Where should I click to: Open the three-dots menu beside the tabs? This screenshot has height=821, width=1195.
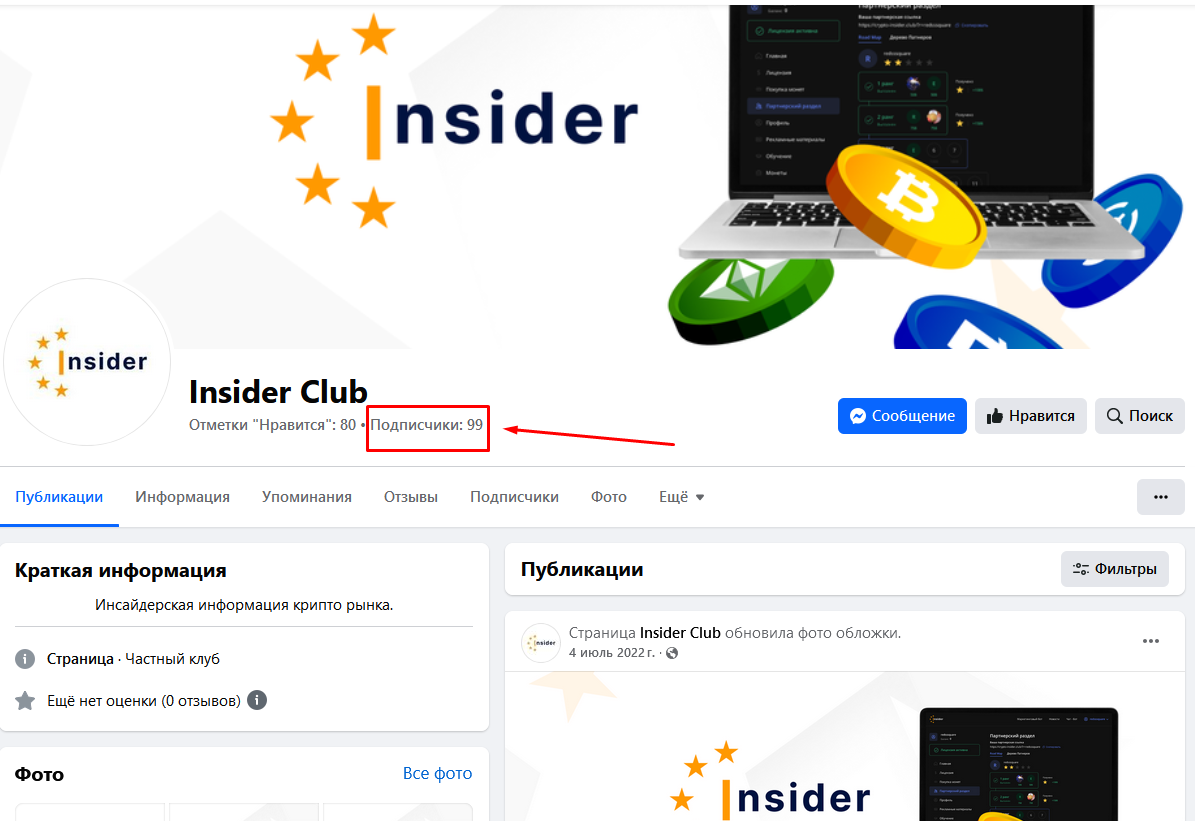tap(1160, 497)
